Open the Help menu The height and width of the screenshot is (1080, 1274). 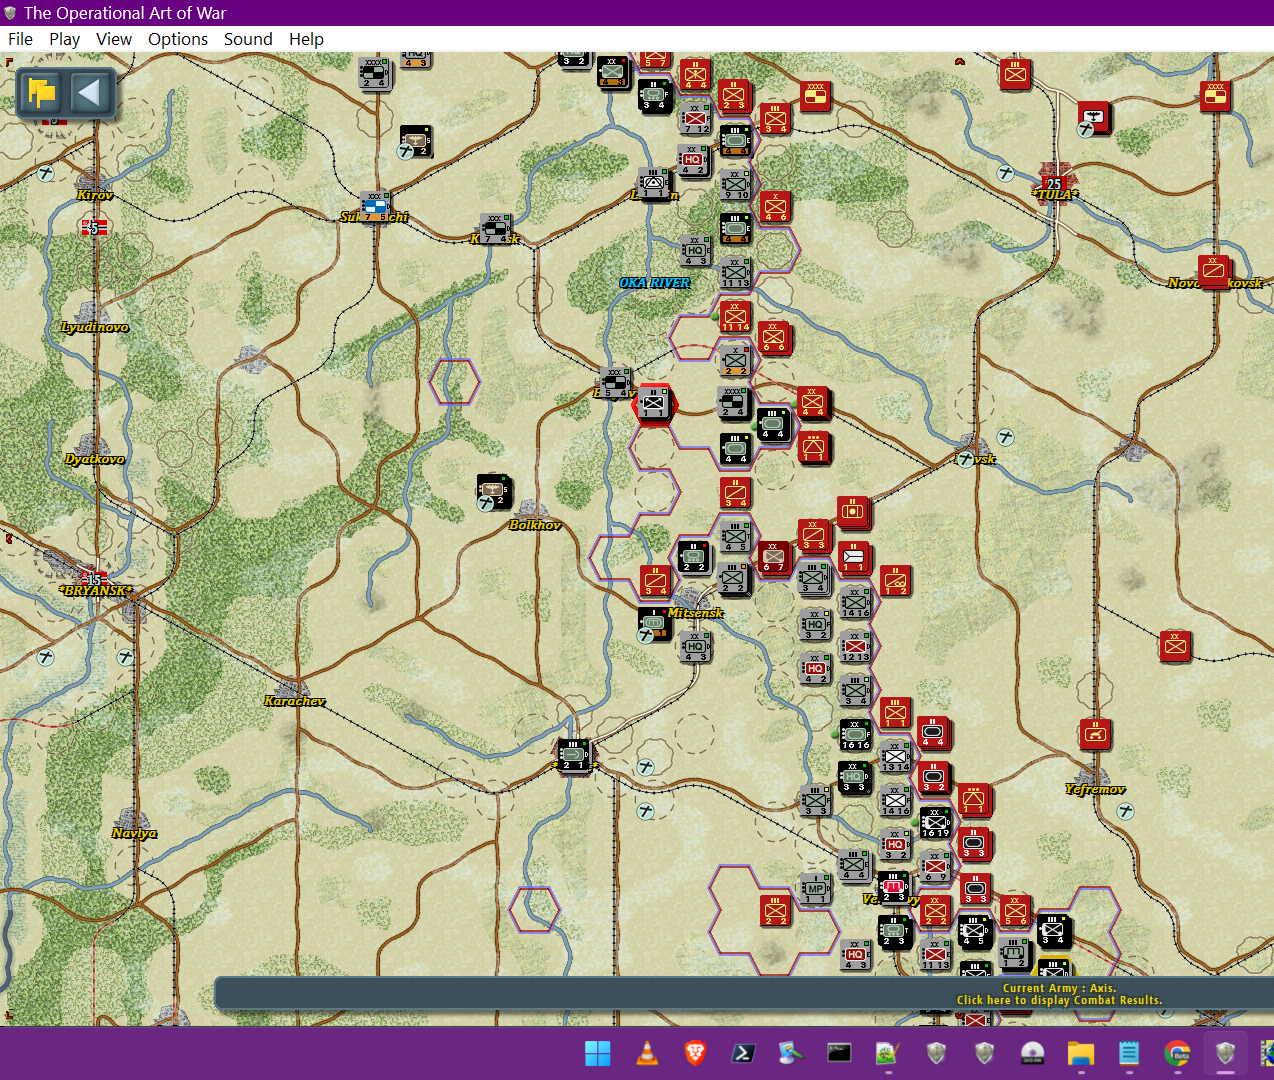pos(306,39)
